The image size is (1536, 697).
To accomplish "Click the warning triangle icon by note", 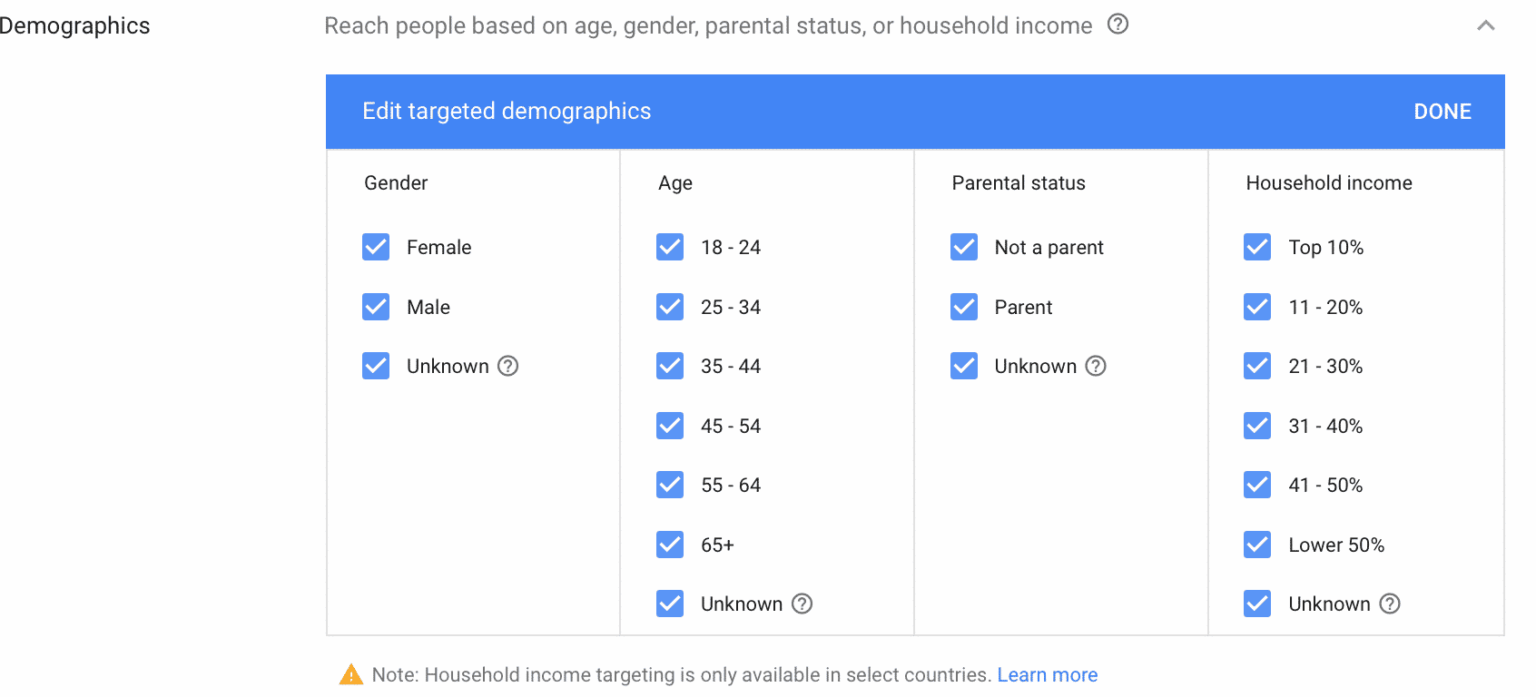I will (x=351, y=675).
